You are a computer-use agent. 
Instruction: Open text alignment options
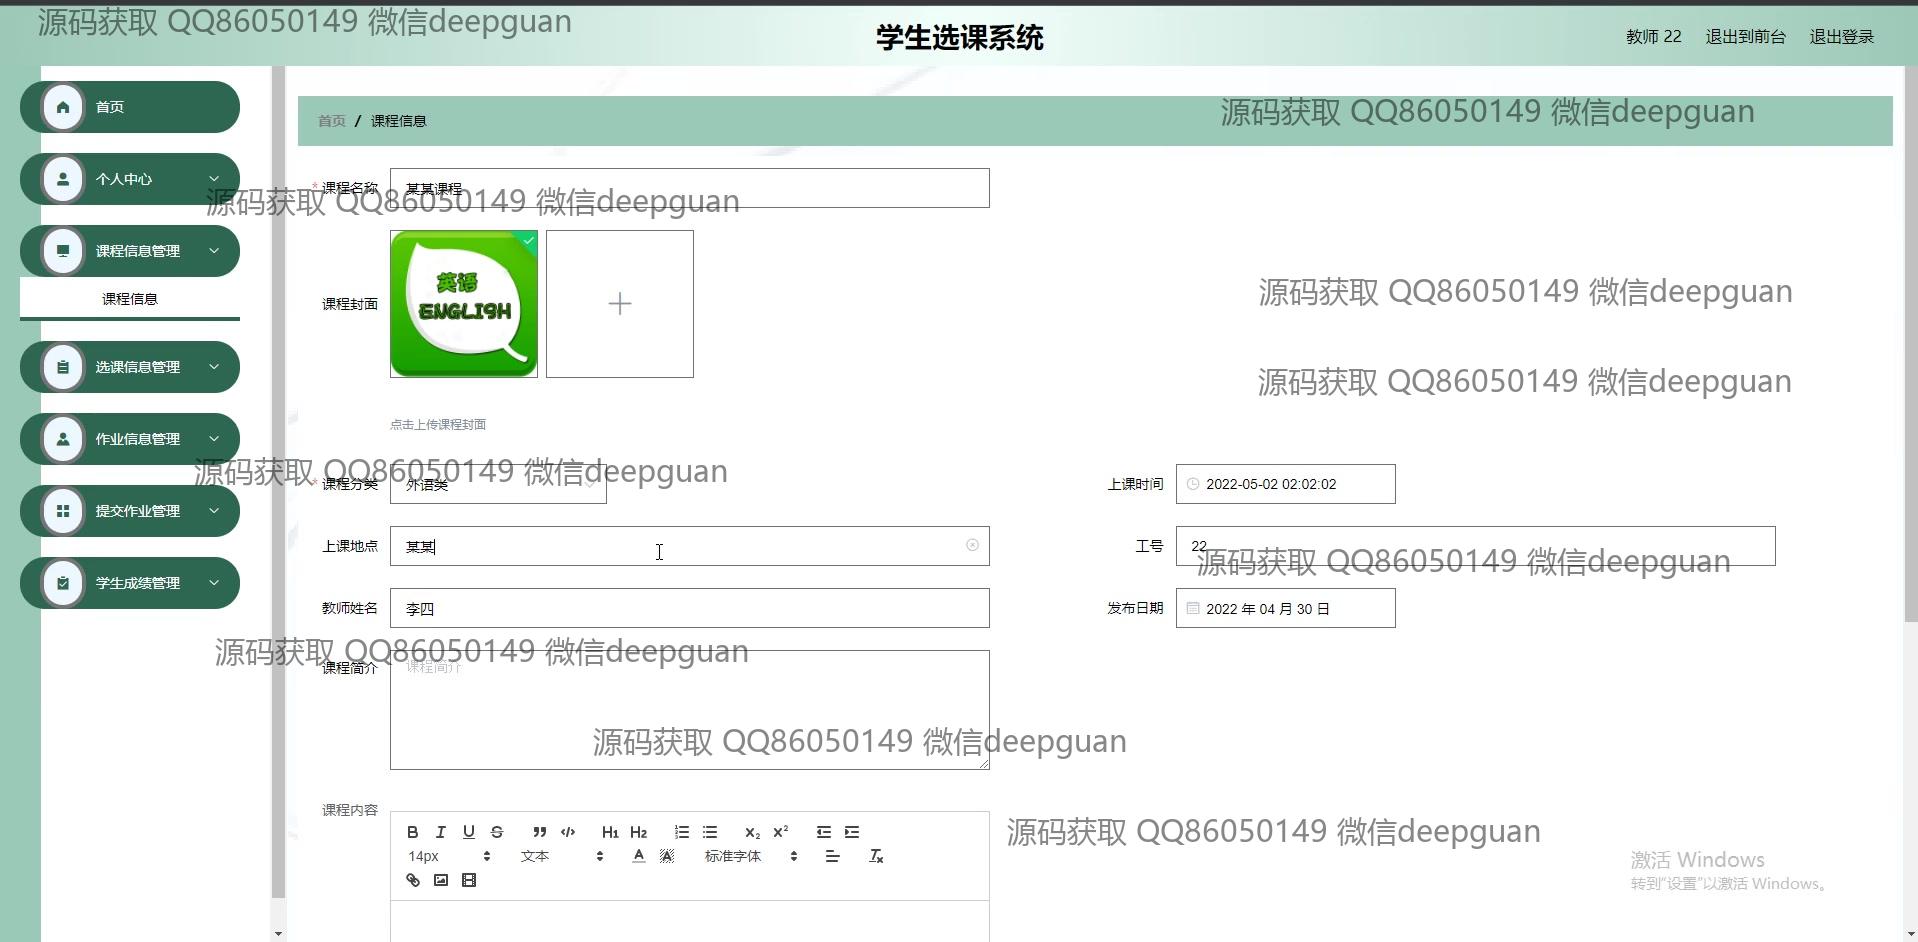pos(832,856)
